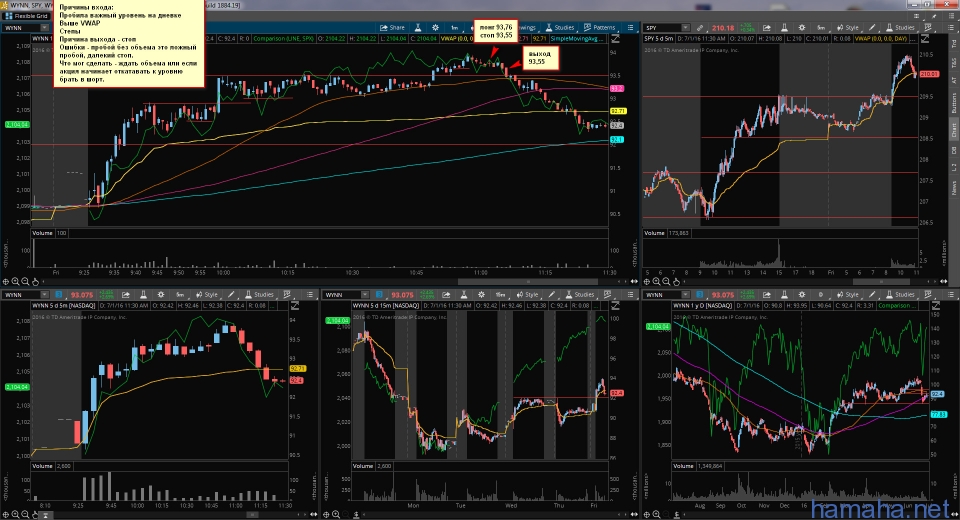
Task: Toggle the pin icon above the SPY chart
Action: click(934, 16)
